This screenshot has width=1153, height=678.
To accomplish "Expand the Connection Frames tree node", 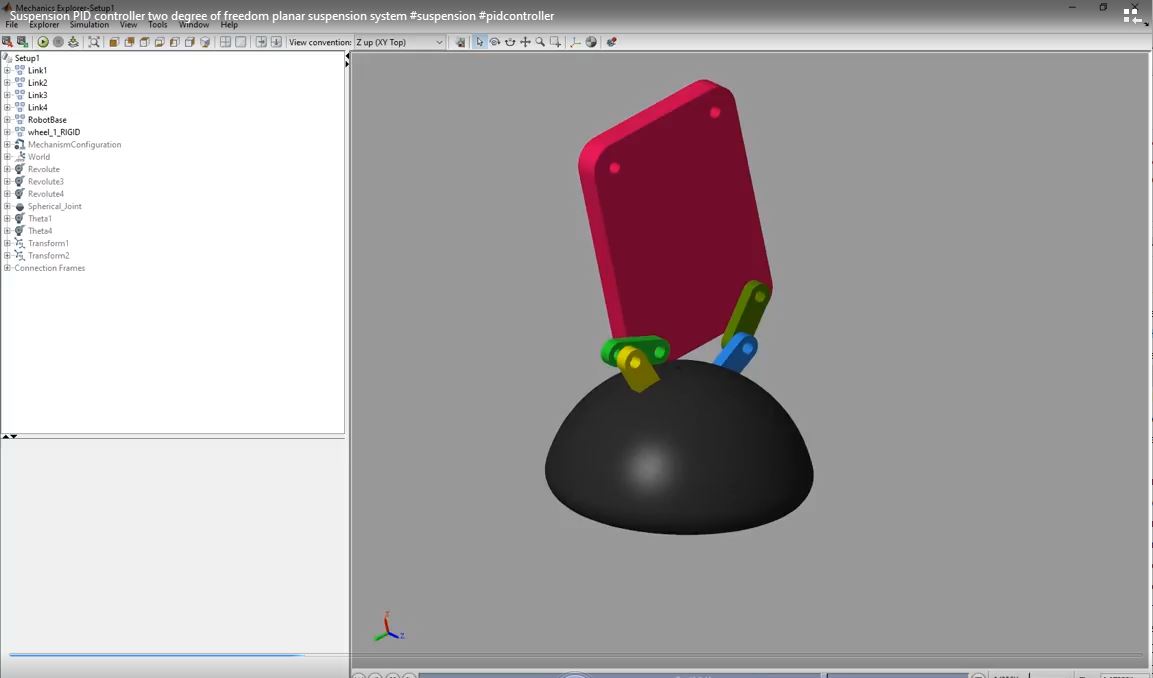I will pyautogui.click(x=7, y=268).
